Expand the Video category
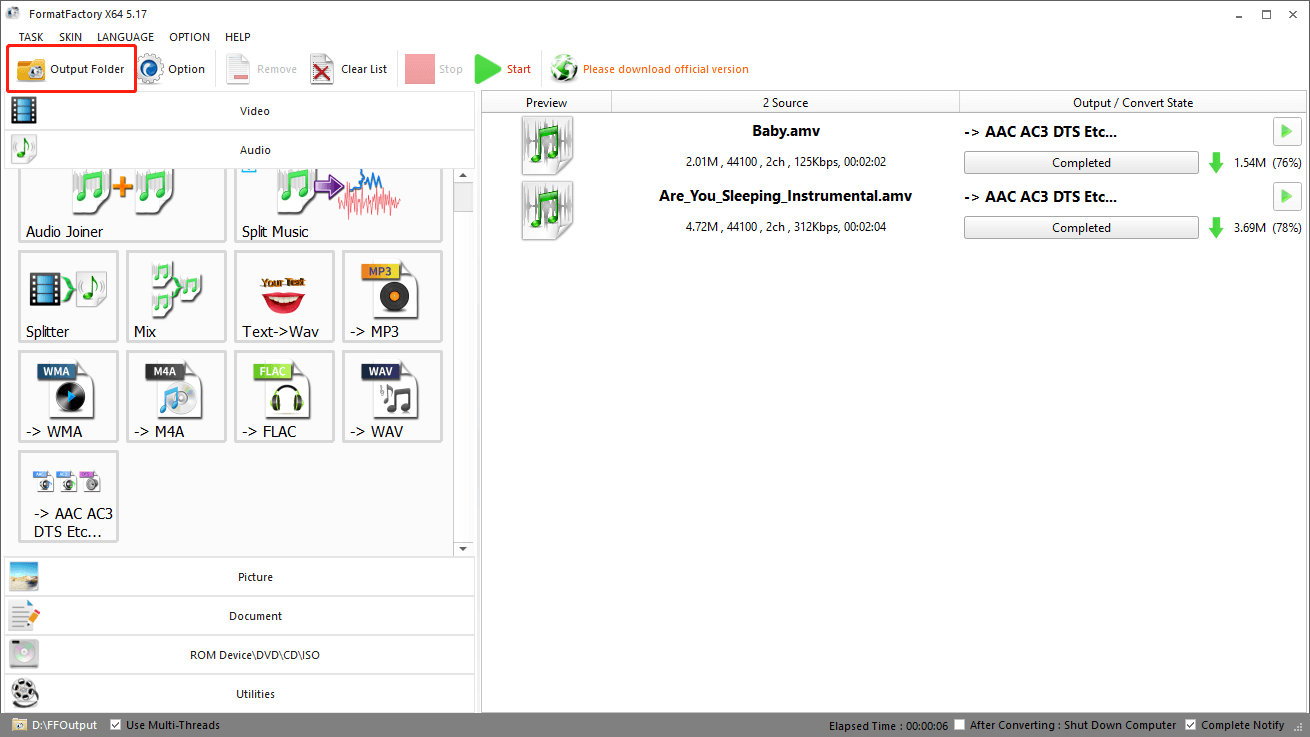 coord(240,111)
